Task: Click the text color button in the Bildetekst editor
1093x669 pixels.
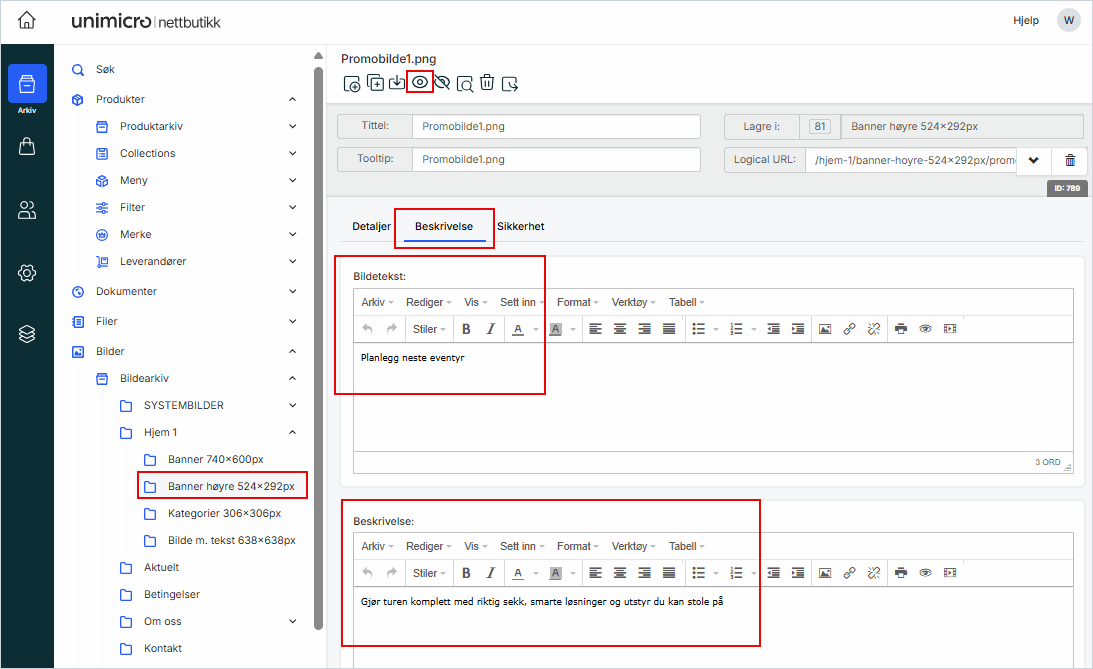Action: pyautogui.click(x=518, y=329)
